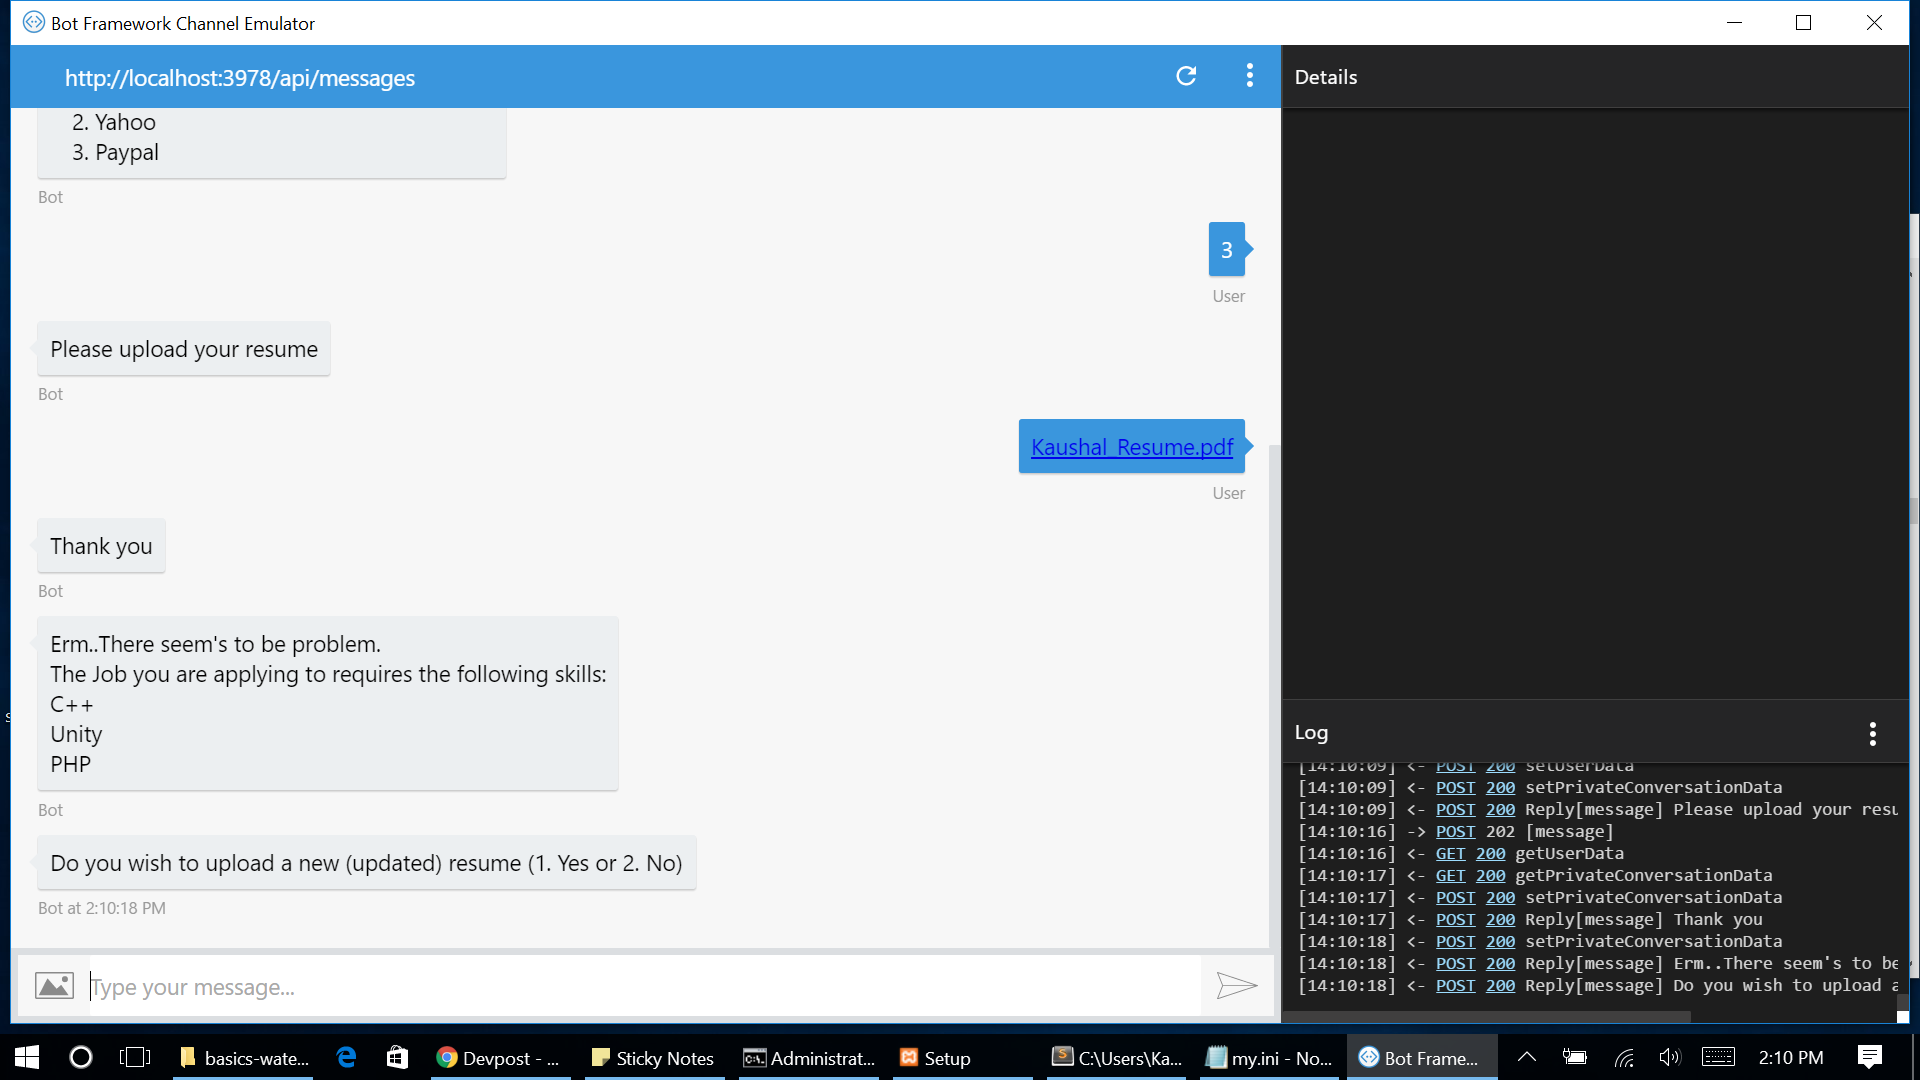The image size is (1920, 1080).
Task: Click the image upload icon
Action: 54,986
